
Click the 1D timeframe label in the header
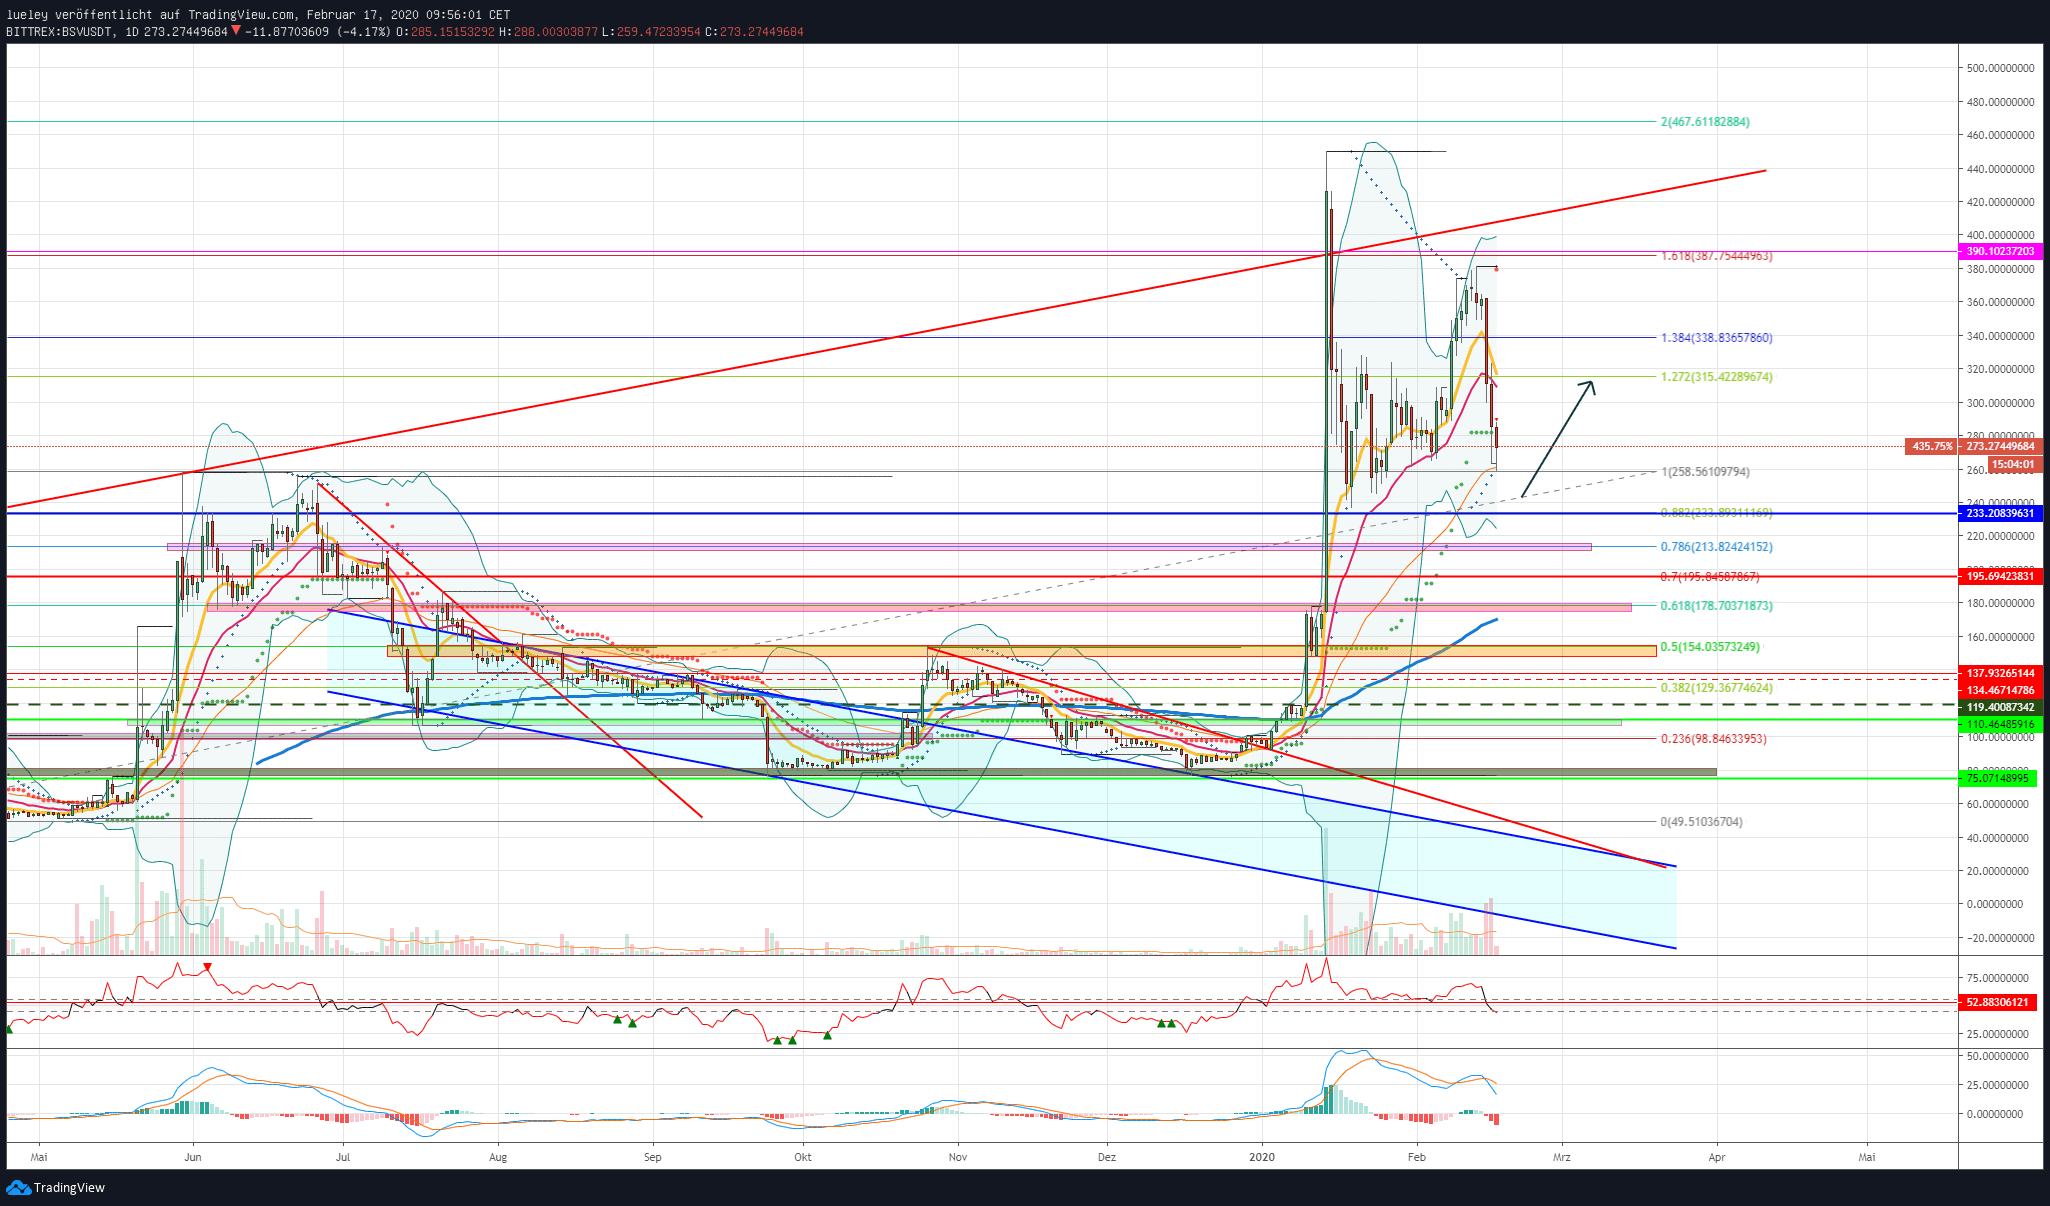click(x=132, y=31)
